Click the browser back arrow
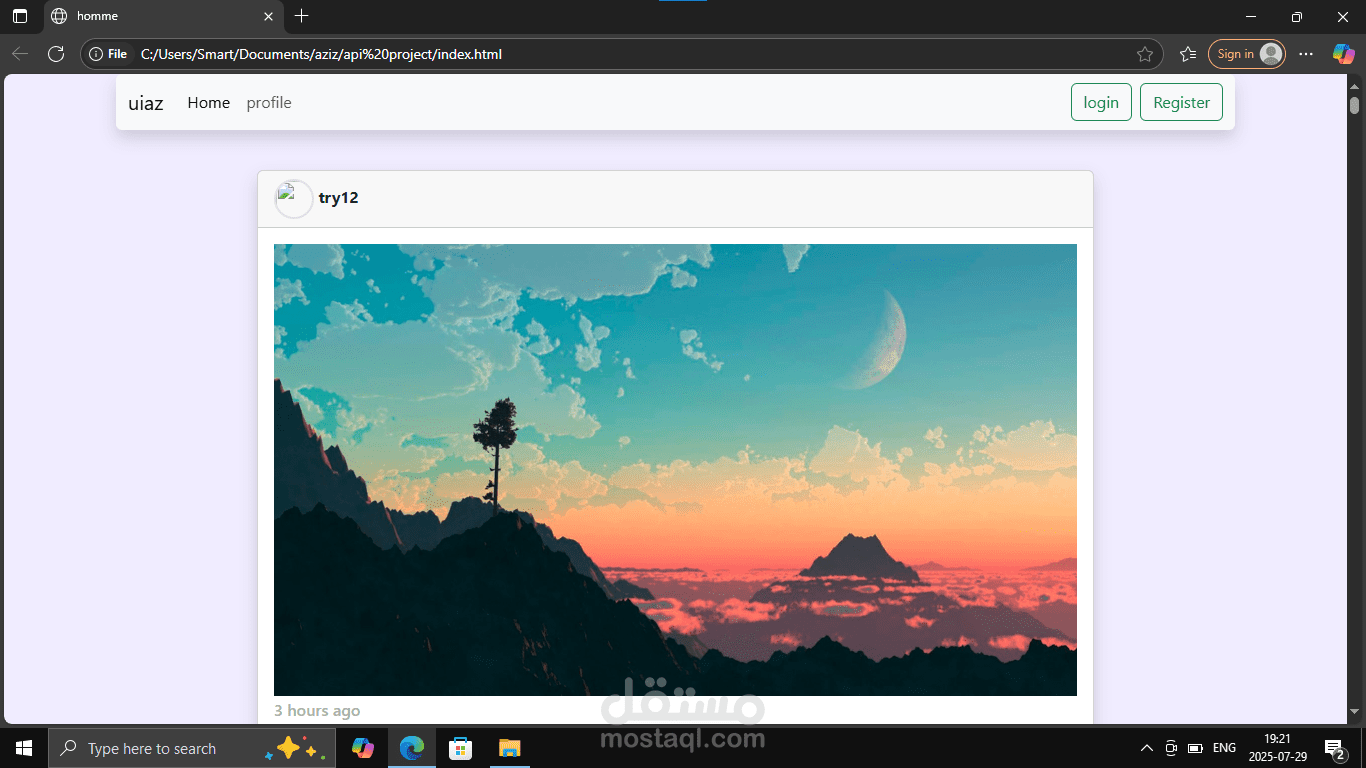 point(20,54)
